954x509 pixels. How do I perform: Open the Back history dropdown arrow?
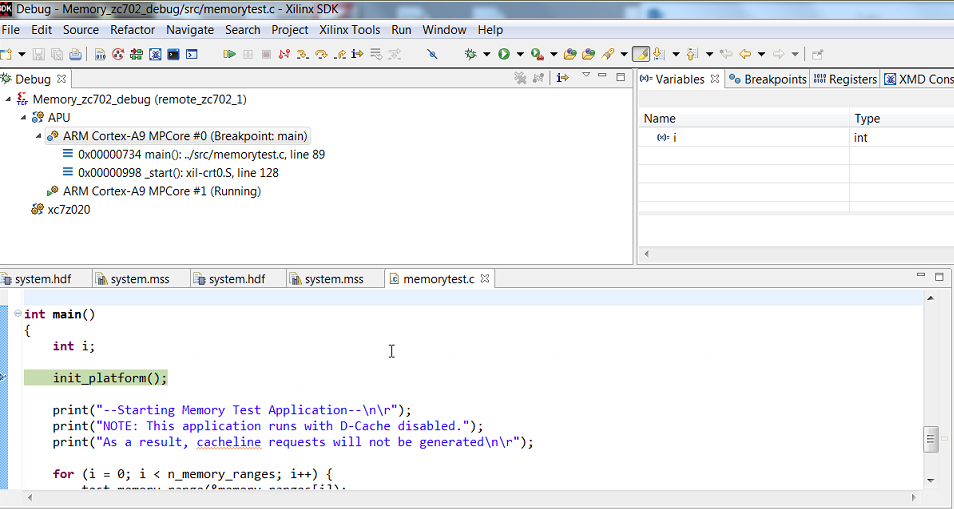click(x=761, y=54)
